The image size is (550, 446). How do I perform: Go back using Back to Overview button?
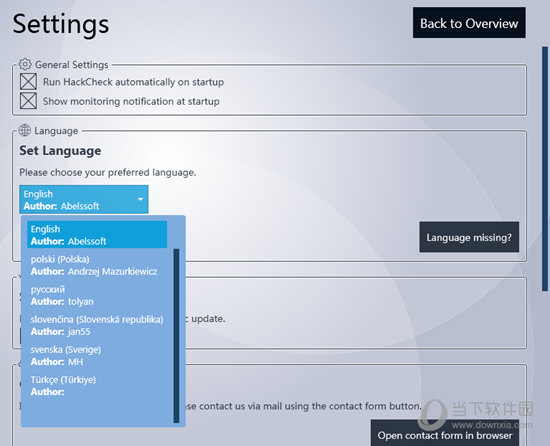tap(469, 23)
